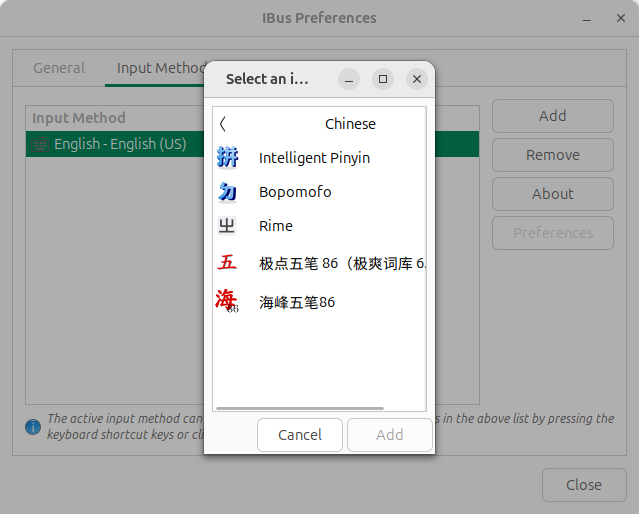Click the 海峰五笔86 red icon
Screen dimensions: 639x514
point(227,301)
